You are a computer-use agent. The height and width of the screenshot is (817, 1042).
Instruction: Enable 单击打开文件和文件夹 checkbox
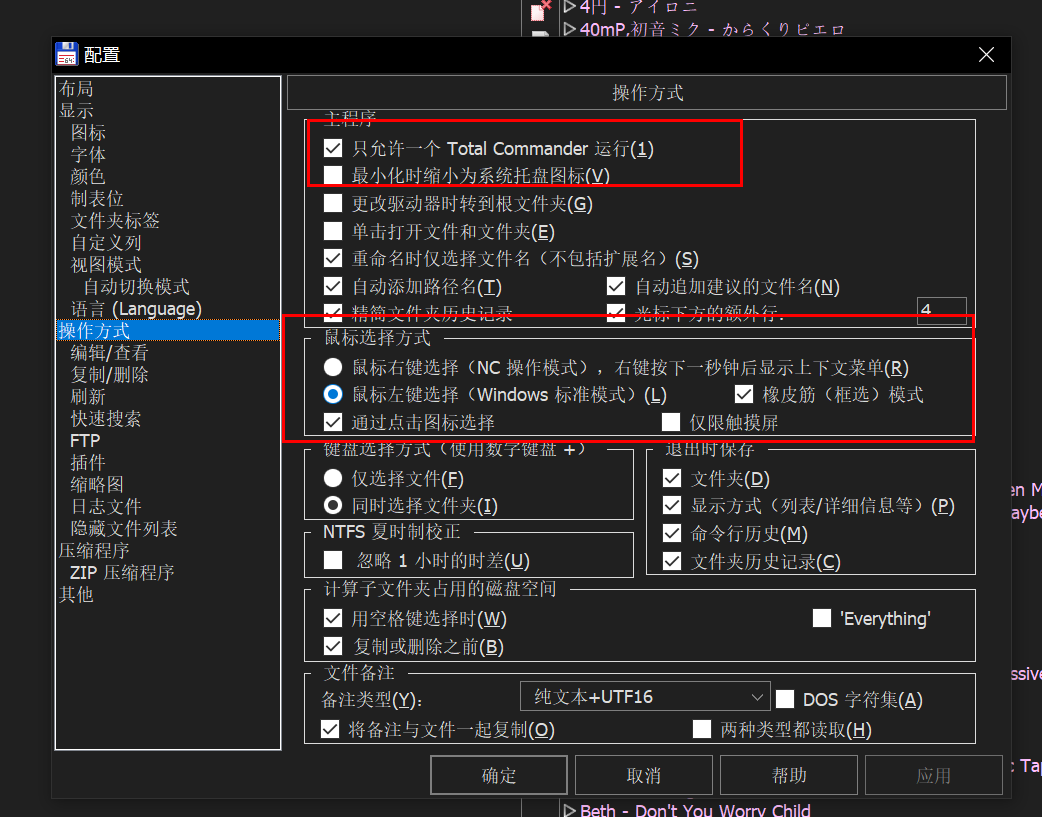point(333,231)
